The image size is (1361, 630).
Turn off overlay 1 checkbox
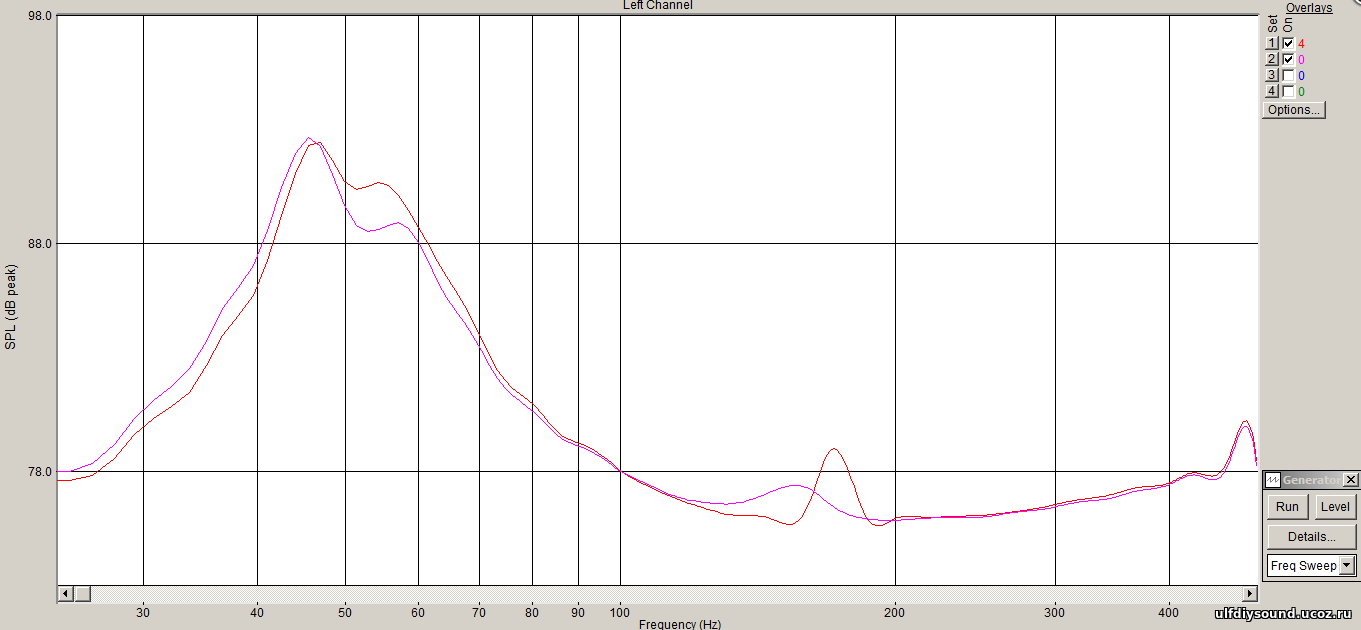[1288, 44]
